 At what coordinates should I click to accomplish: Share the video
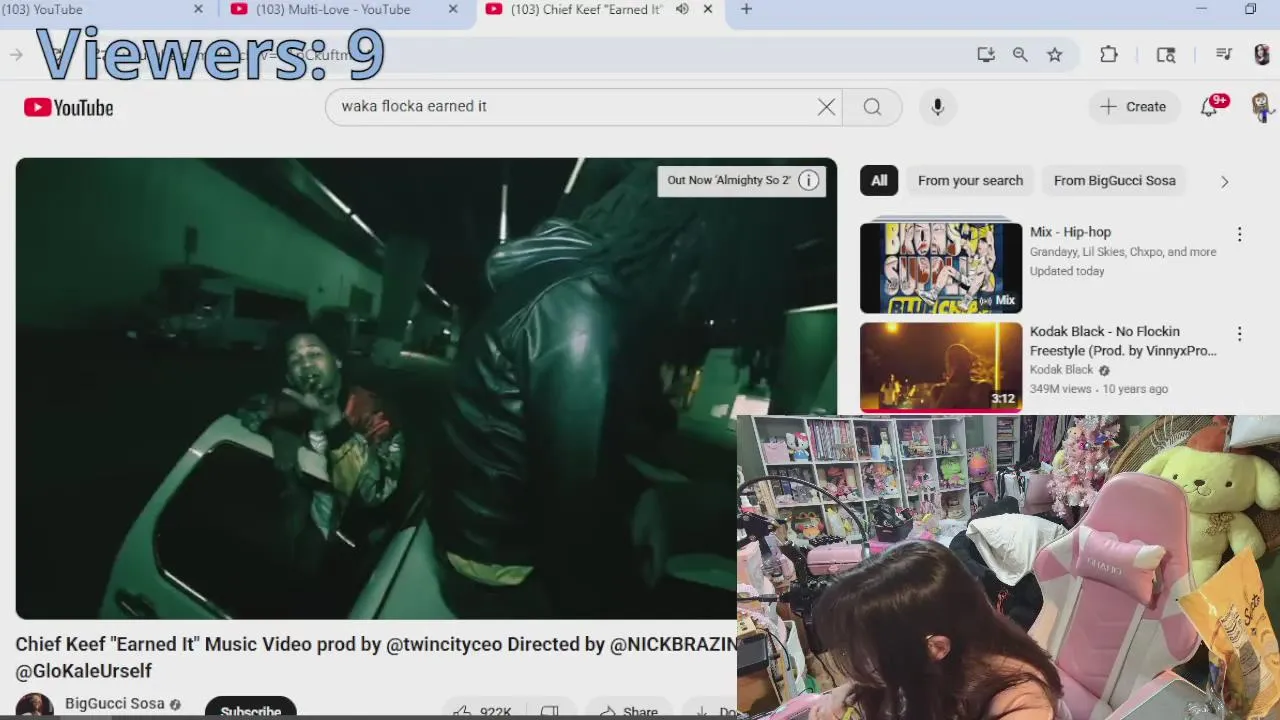[x=628, y=711]
